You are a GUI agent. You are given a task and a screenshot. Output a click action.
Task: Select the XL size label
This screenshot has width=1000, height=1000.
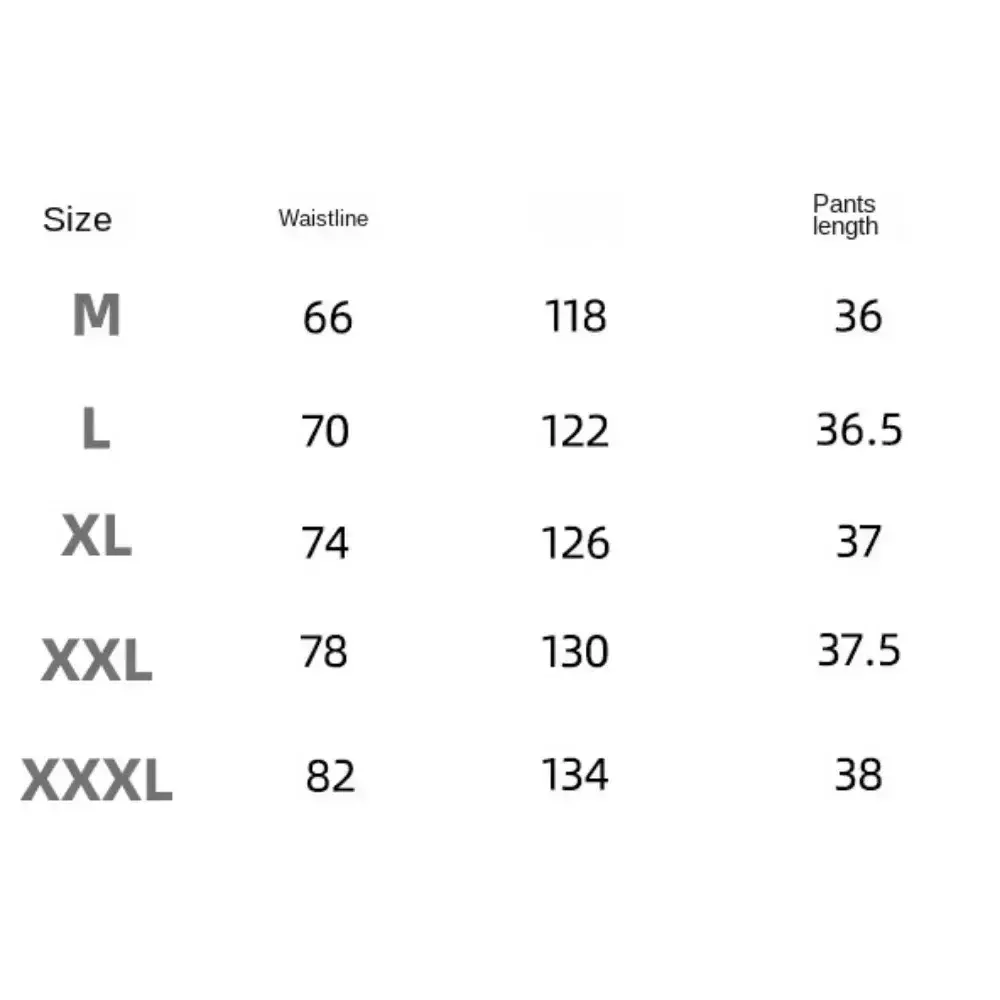[x=96, y=536]
